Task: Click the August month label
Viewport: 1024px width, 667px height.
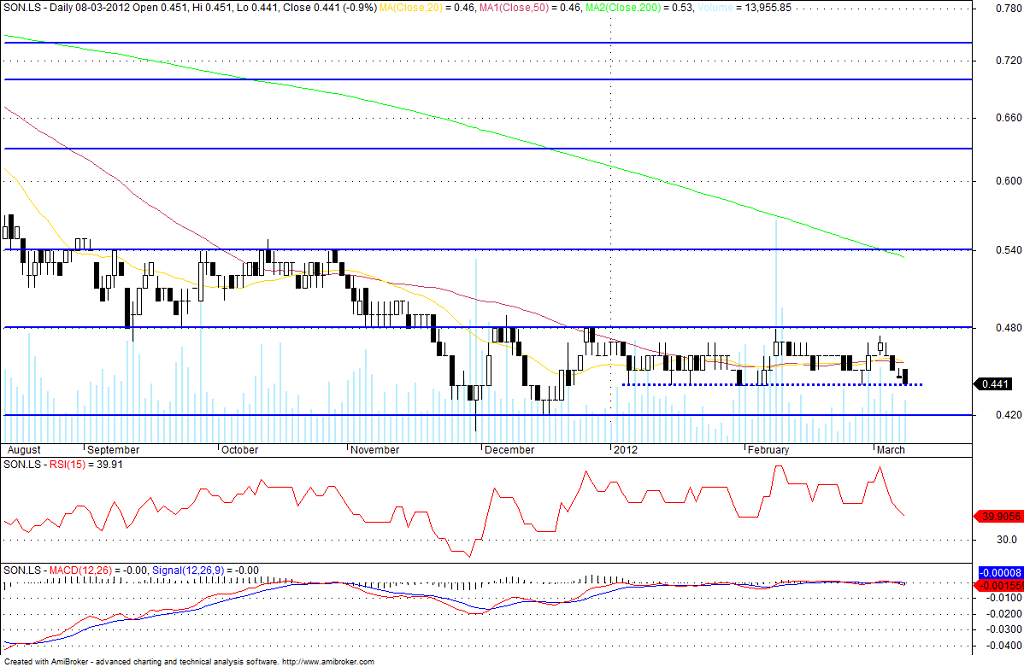Action: click(24, 450)
